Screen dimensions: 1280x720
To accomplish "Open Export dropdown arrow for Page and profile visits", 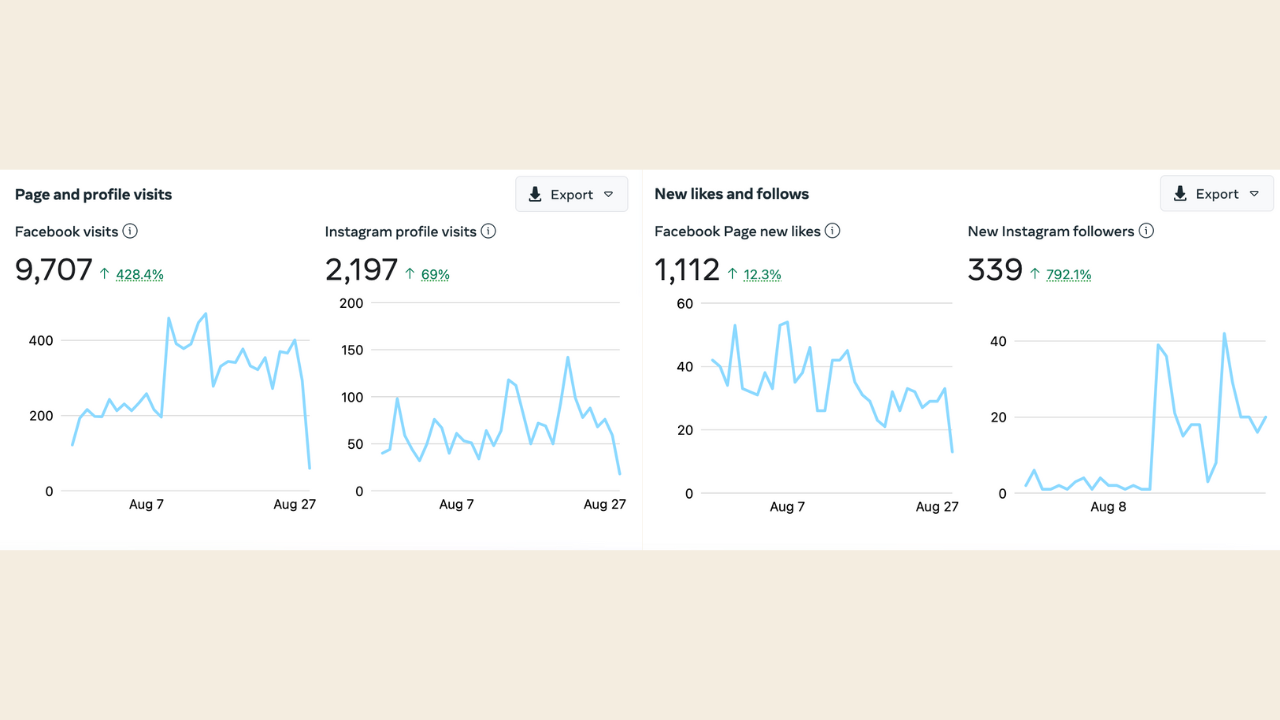I will click(x=609, y=194).
